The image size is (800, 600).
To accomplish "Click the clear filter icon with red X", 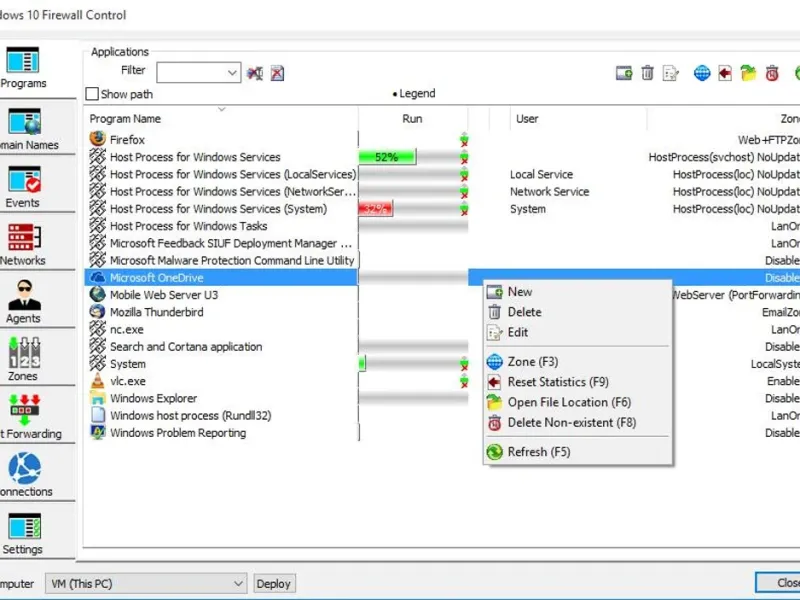I will [277, 73].
